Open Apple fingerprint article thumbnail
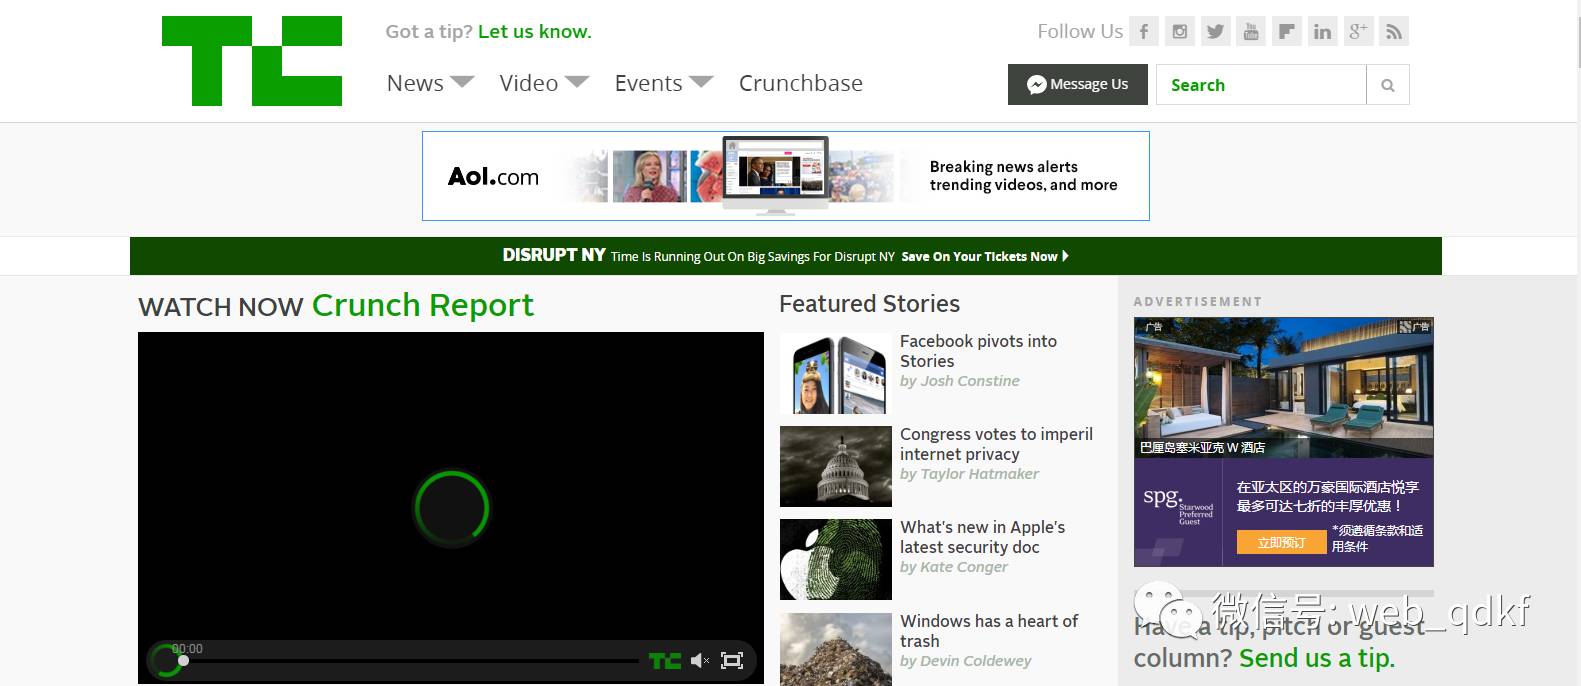The width and height of the screenshot is (1581, 686). [x=836, y=560]
